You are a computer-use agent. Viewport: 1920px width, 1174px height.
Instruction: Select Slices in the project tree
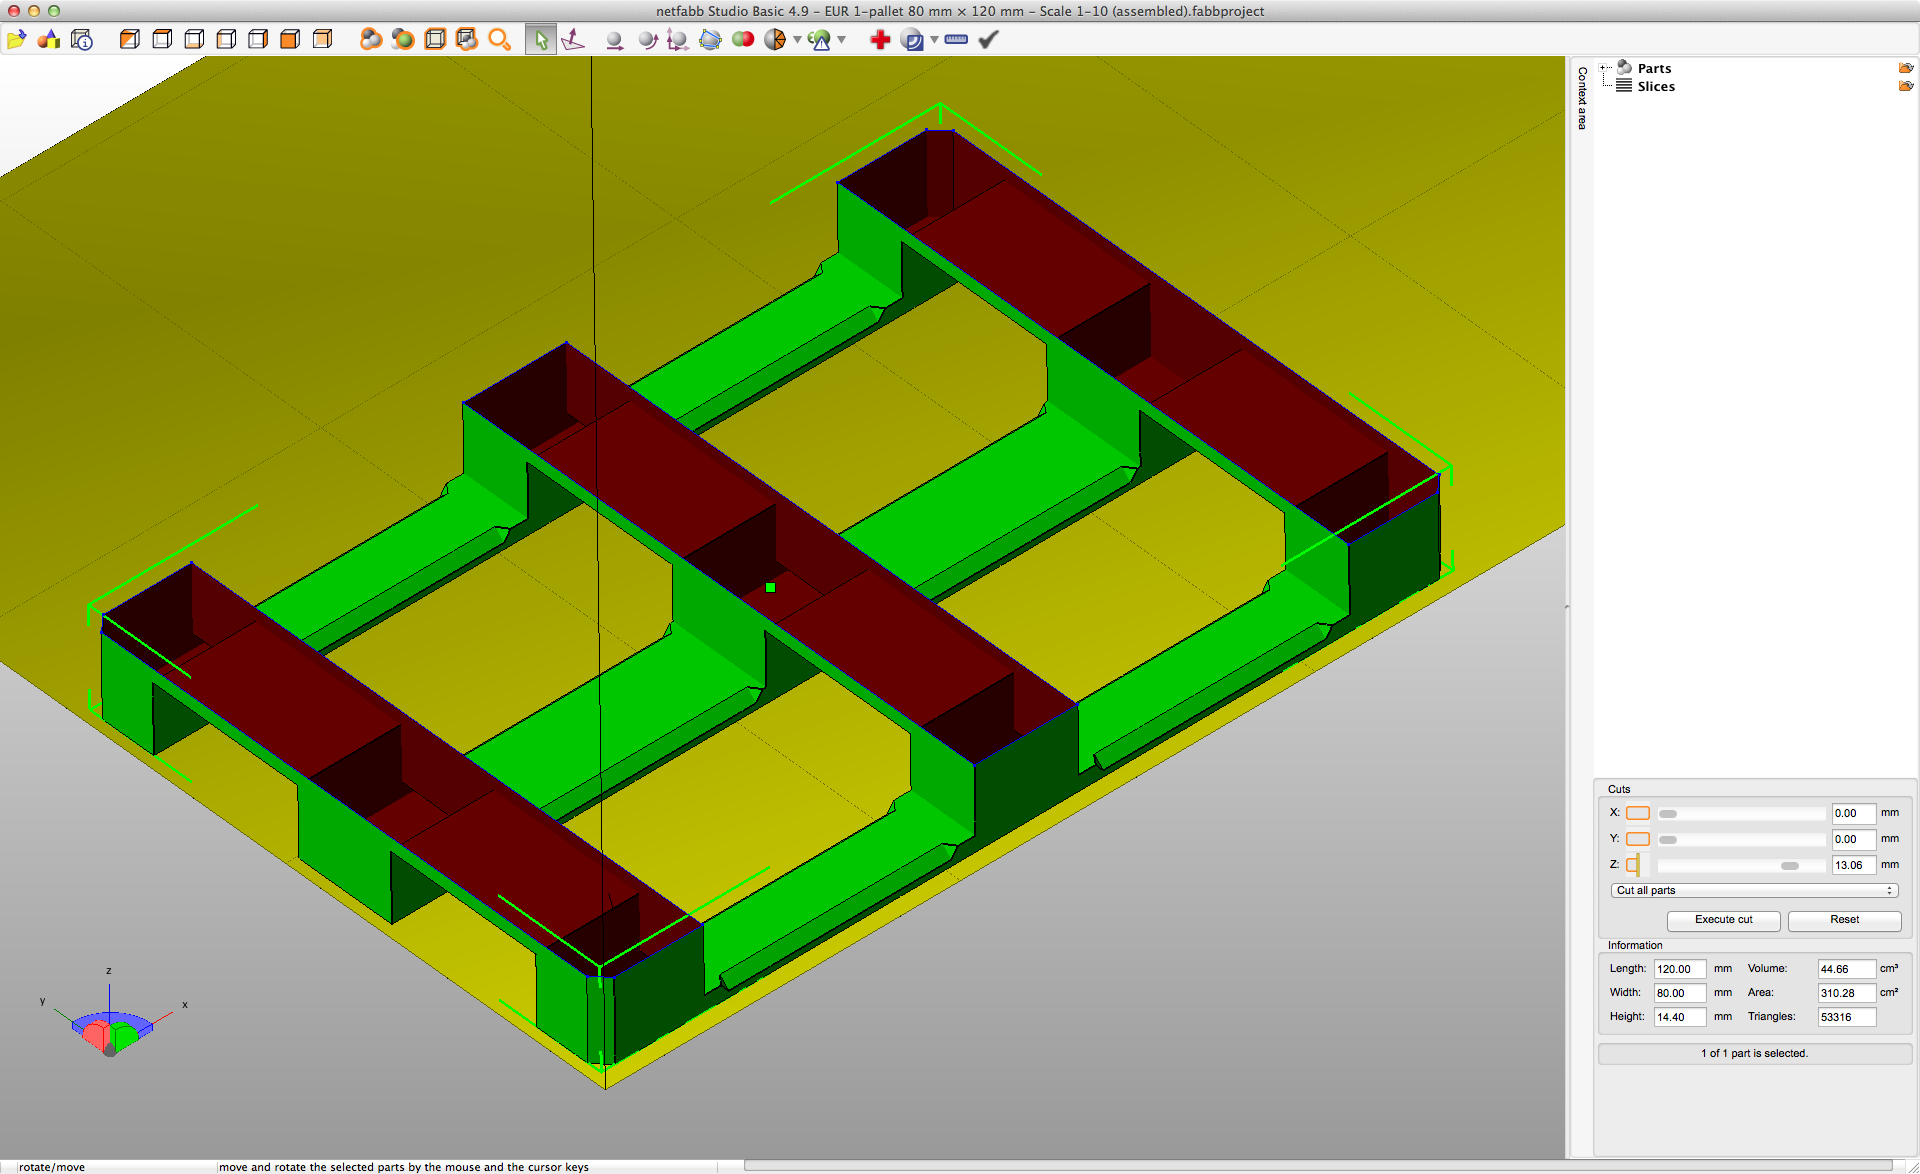tap(1656, 86)
